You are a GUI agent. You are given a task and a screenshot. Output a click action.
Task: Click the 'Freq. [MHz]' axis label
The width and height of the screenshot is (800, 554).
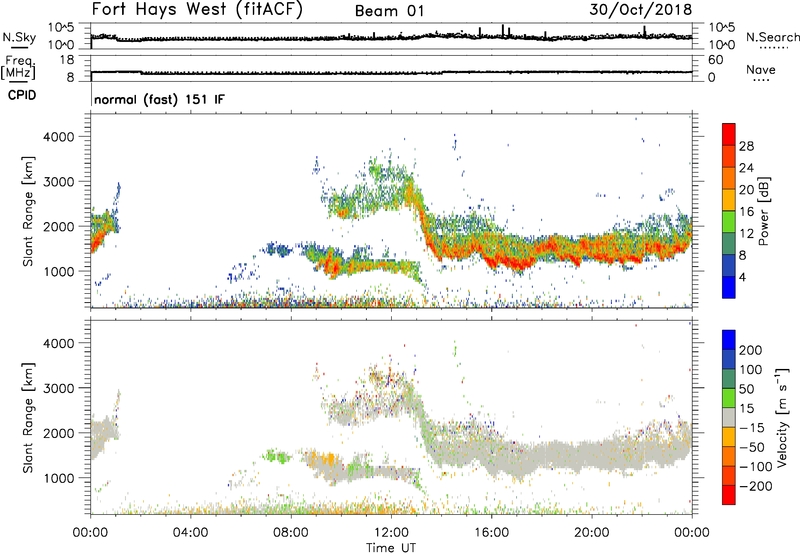click(x=18, y=67)
